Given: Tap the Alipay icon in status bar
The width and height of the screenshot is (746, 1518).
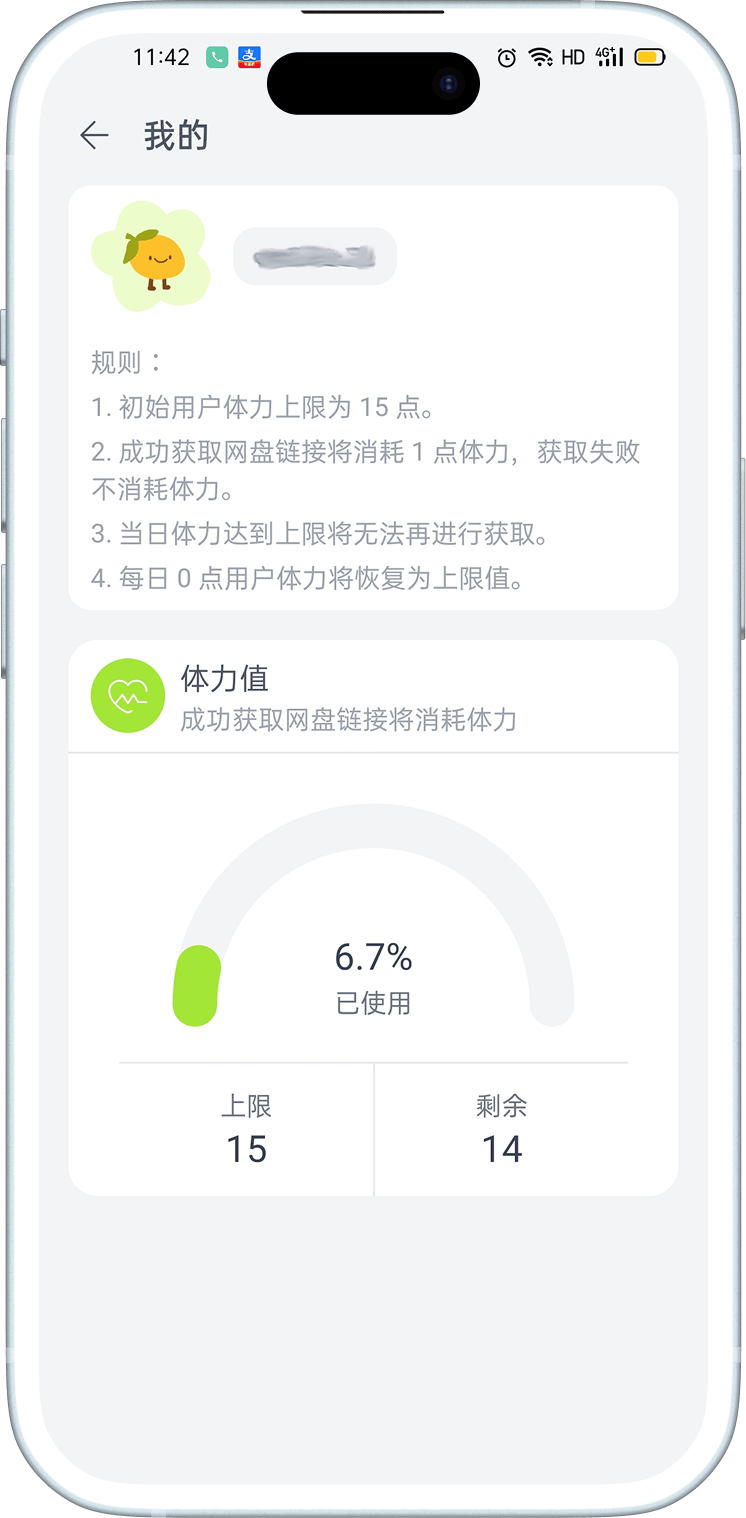Looking at the screenshot, I should coord(249,58).
